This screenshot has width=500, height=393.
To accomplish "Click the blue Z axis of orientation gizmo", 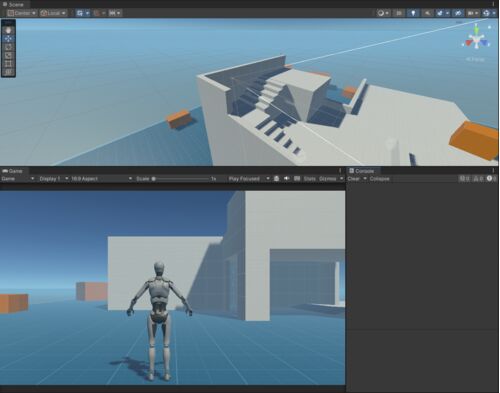I will 485,43.
